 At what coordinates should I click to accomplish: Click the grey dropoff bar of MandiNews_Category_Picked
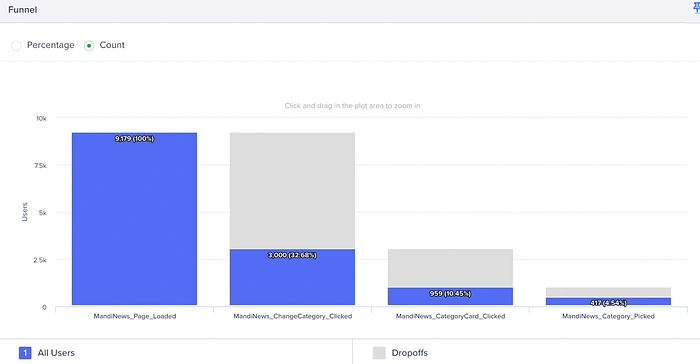[x=608, y=292]
